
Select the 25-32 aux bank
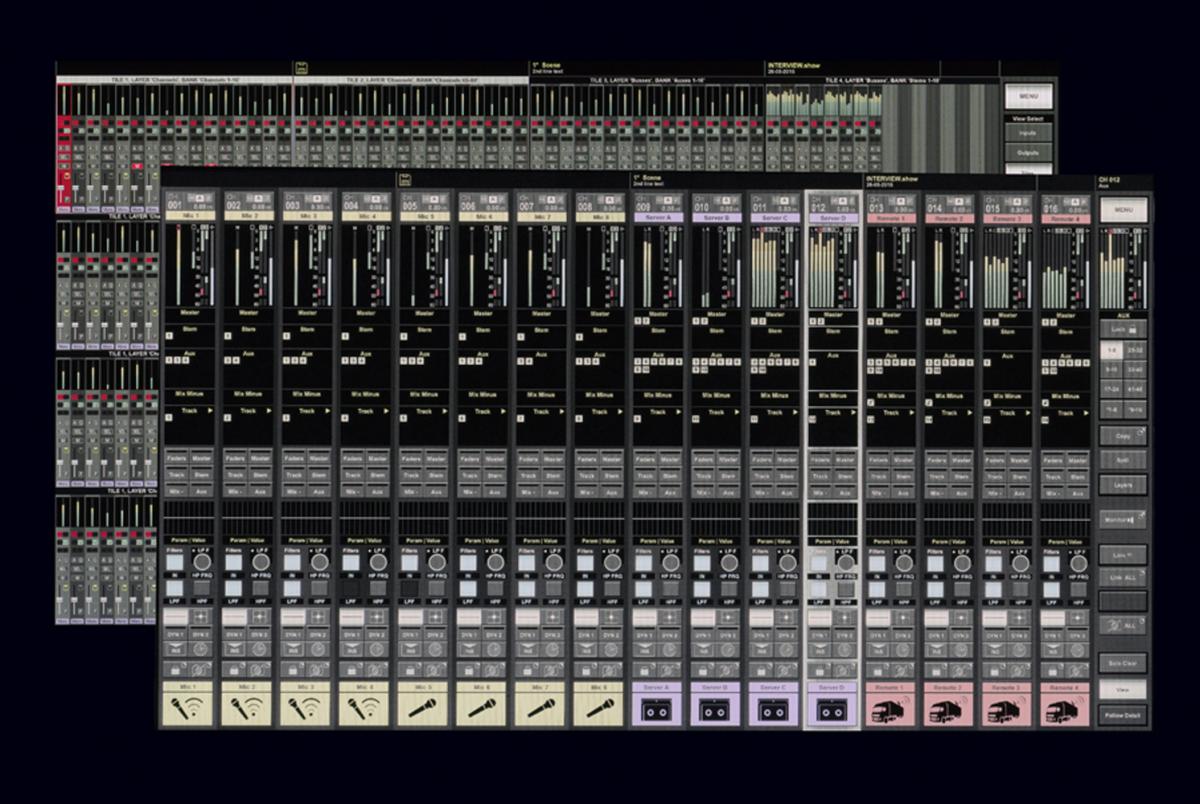coord(1136,350)
